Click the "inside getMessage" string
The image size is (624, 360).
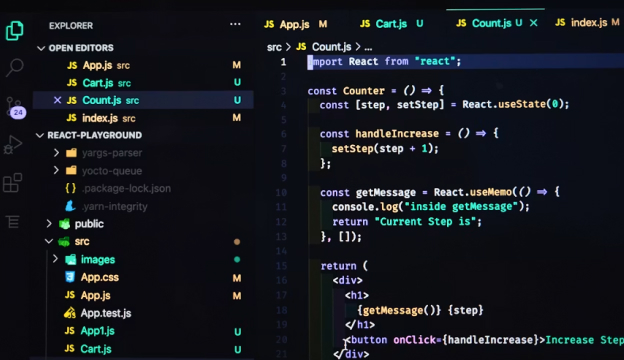(461, 207)
